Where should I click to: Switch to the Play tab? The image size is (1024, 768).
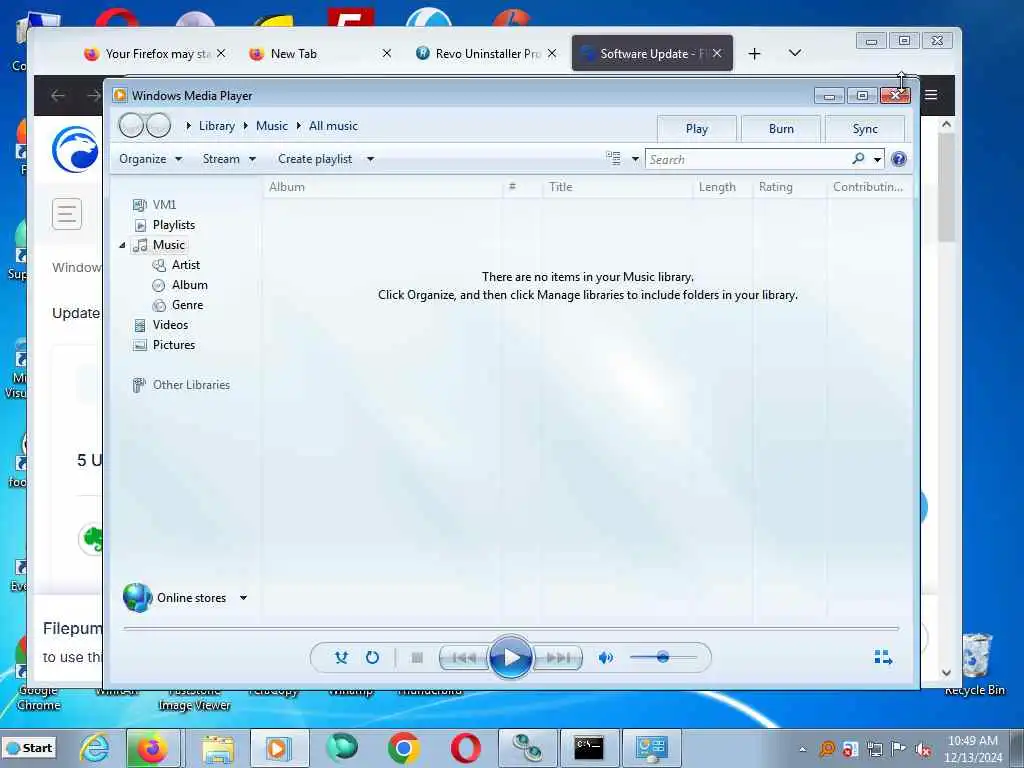click(697, 129)
